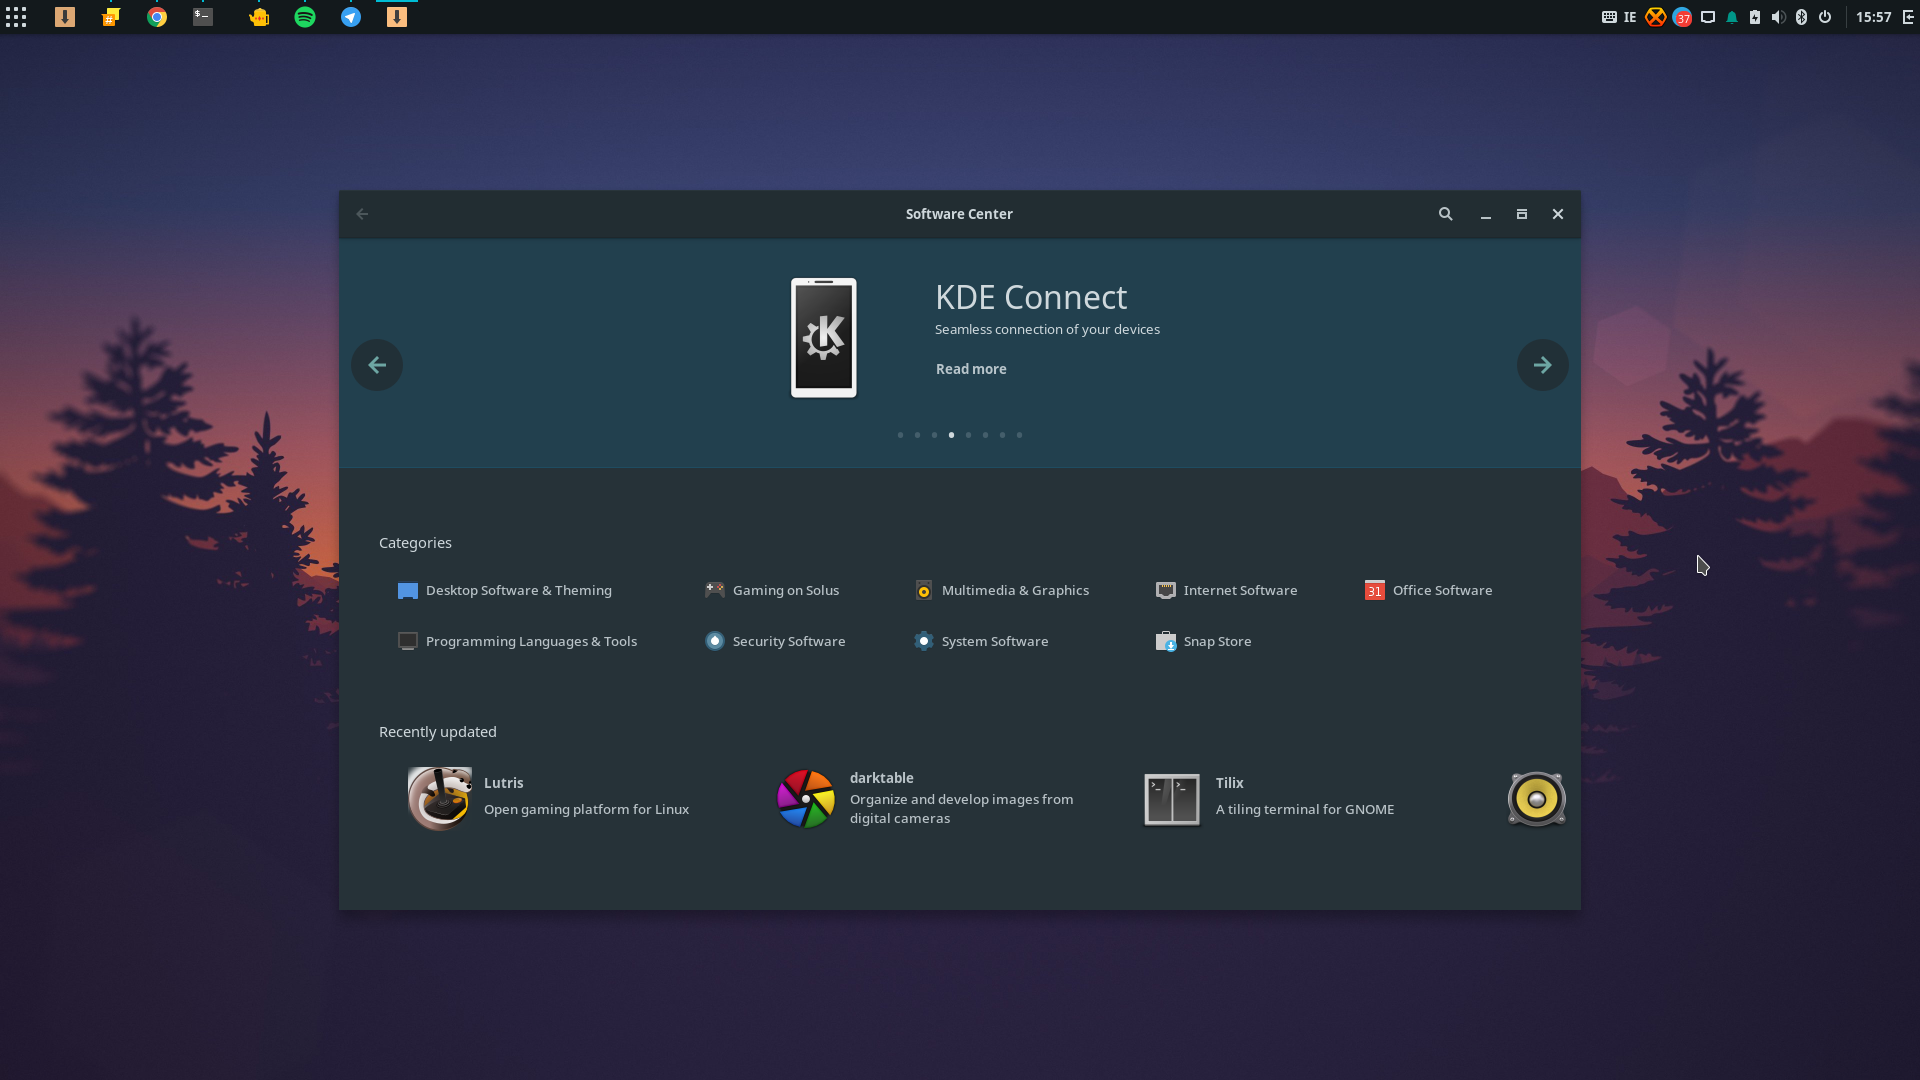1920x1080 pixels.
Task: Open KDE Connect title in banner
Action: pyautogui.click(x=1031, y=297)
